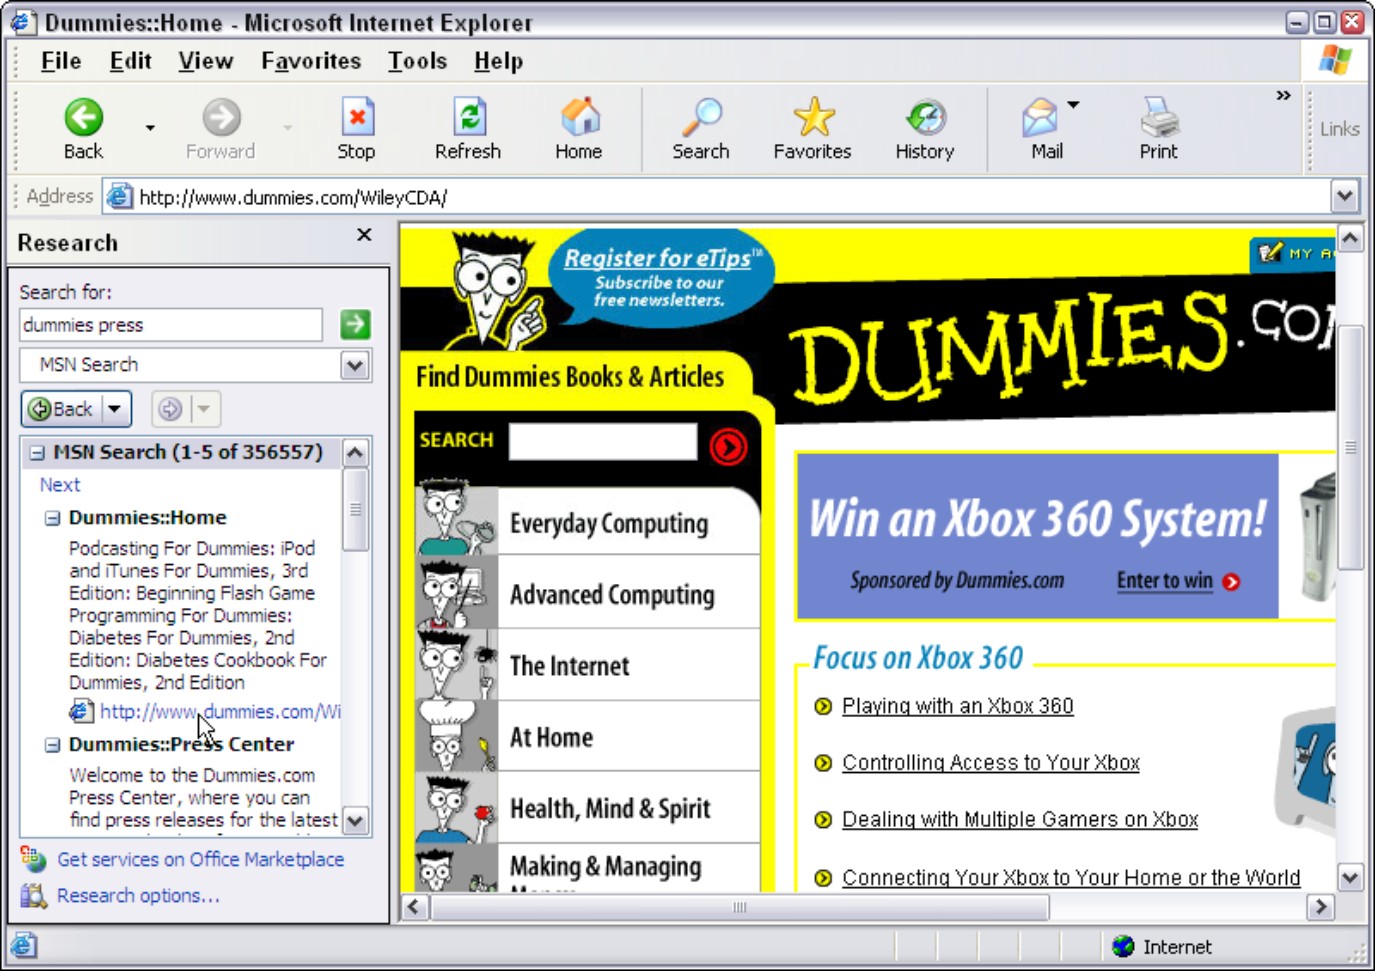The image size is (1375, 971).
Task: Click the address bar URL field
Action: [x=734, y=197]
